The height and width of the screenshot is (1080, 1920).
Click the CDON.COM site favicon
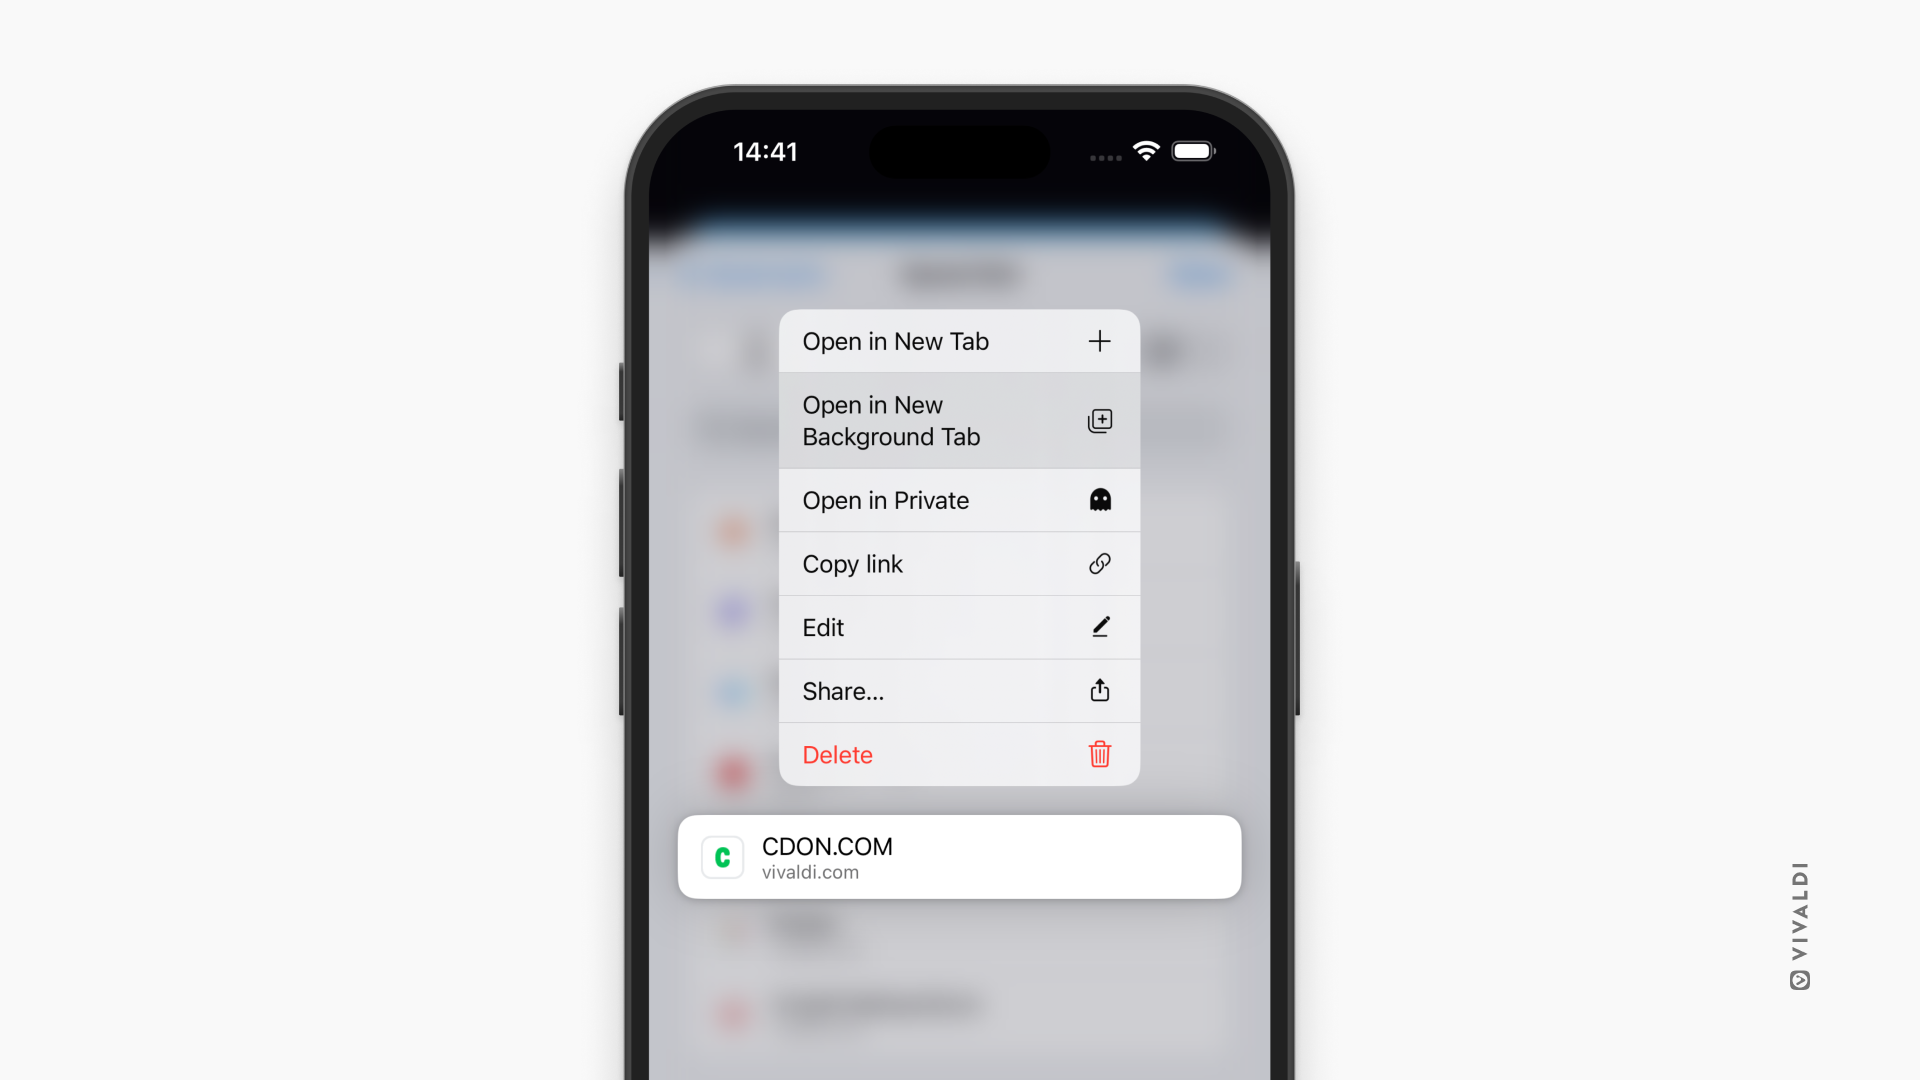point(723,857)
